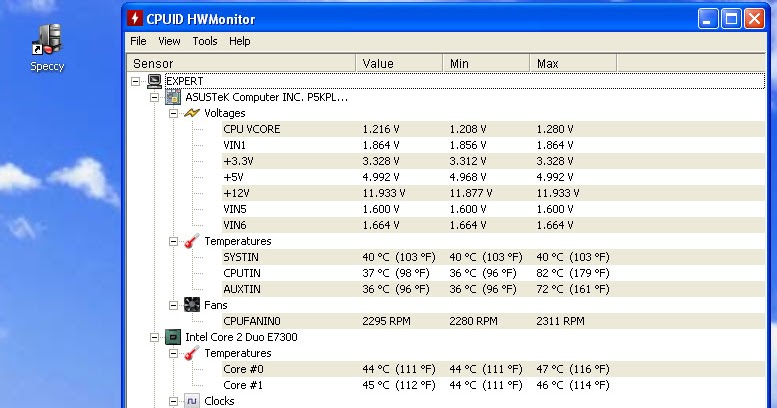Open the View menu
The width and height of the screenshot is (777, 408).
[169, 41]
